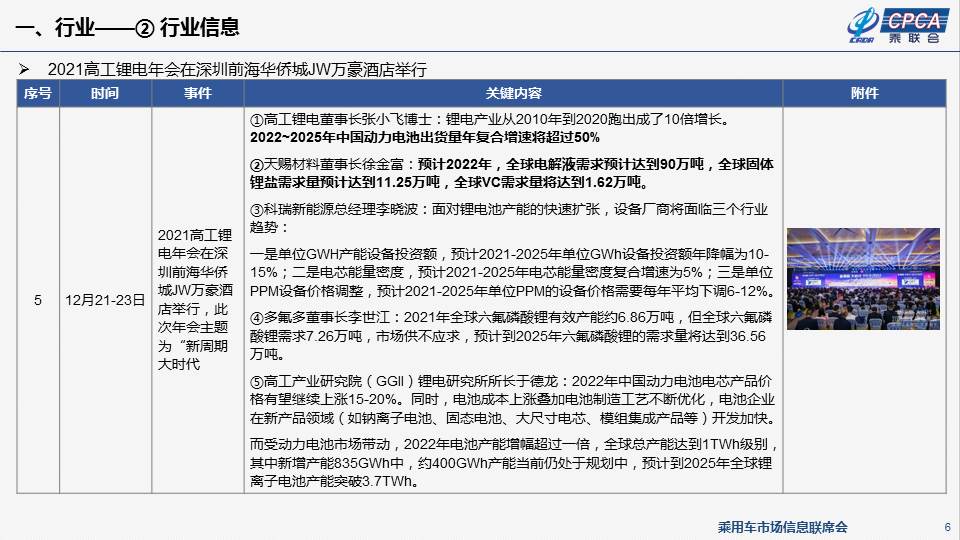The width and height of the screenshot is (960, 540).
Task: Click the text 而受动力电池市场带动
Action: (320, 444)
